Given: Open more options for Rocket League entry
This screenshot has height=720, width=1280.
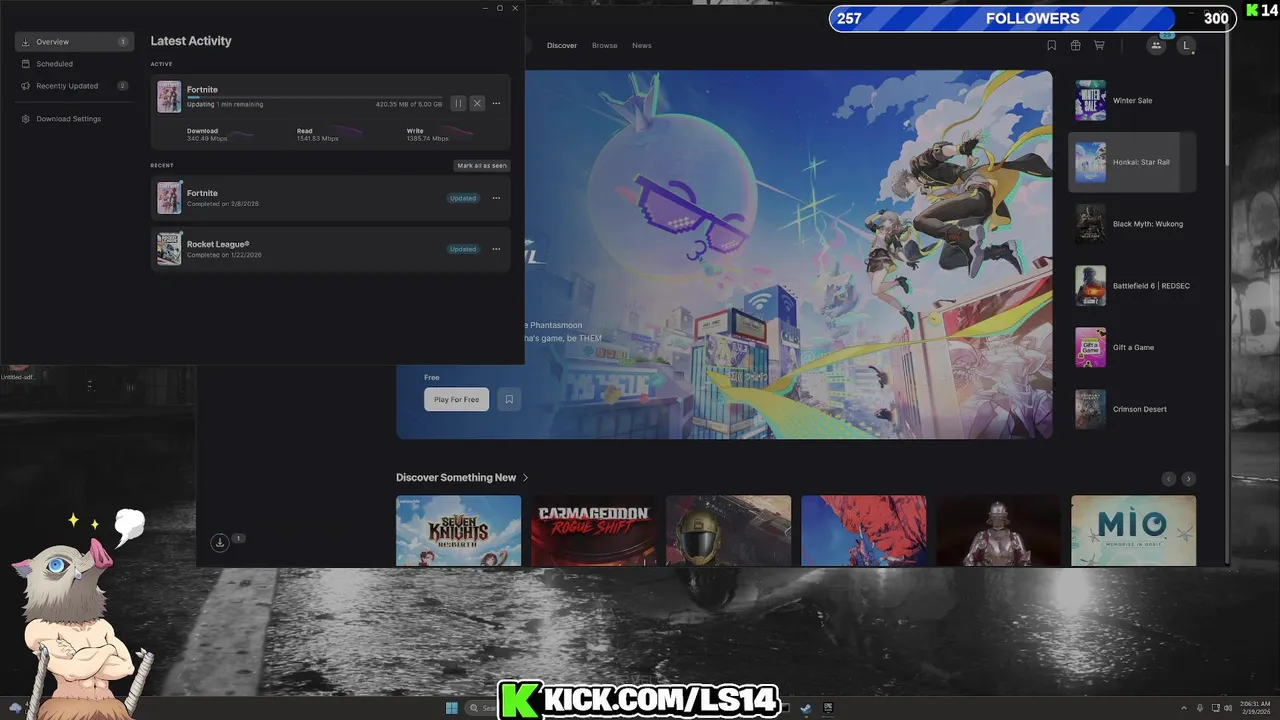Looking at the screenshot, I should [x=496, y=249].
